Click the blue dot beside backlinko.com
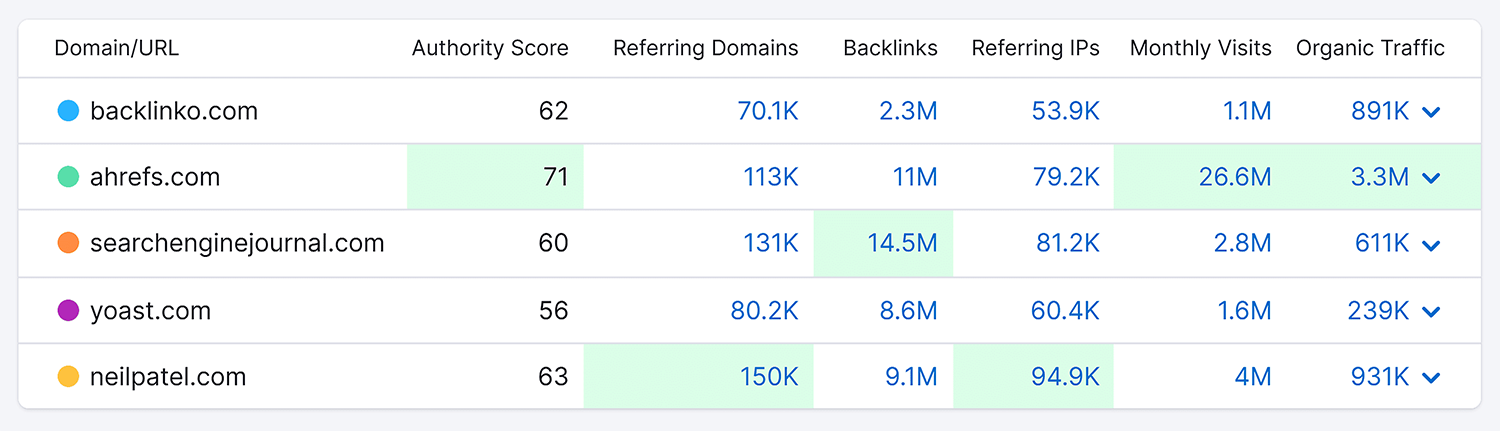Screen dimensions: 1500x431 click(x=68, y=111)
